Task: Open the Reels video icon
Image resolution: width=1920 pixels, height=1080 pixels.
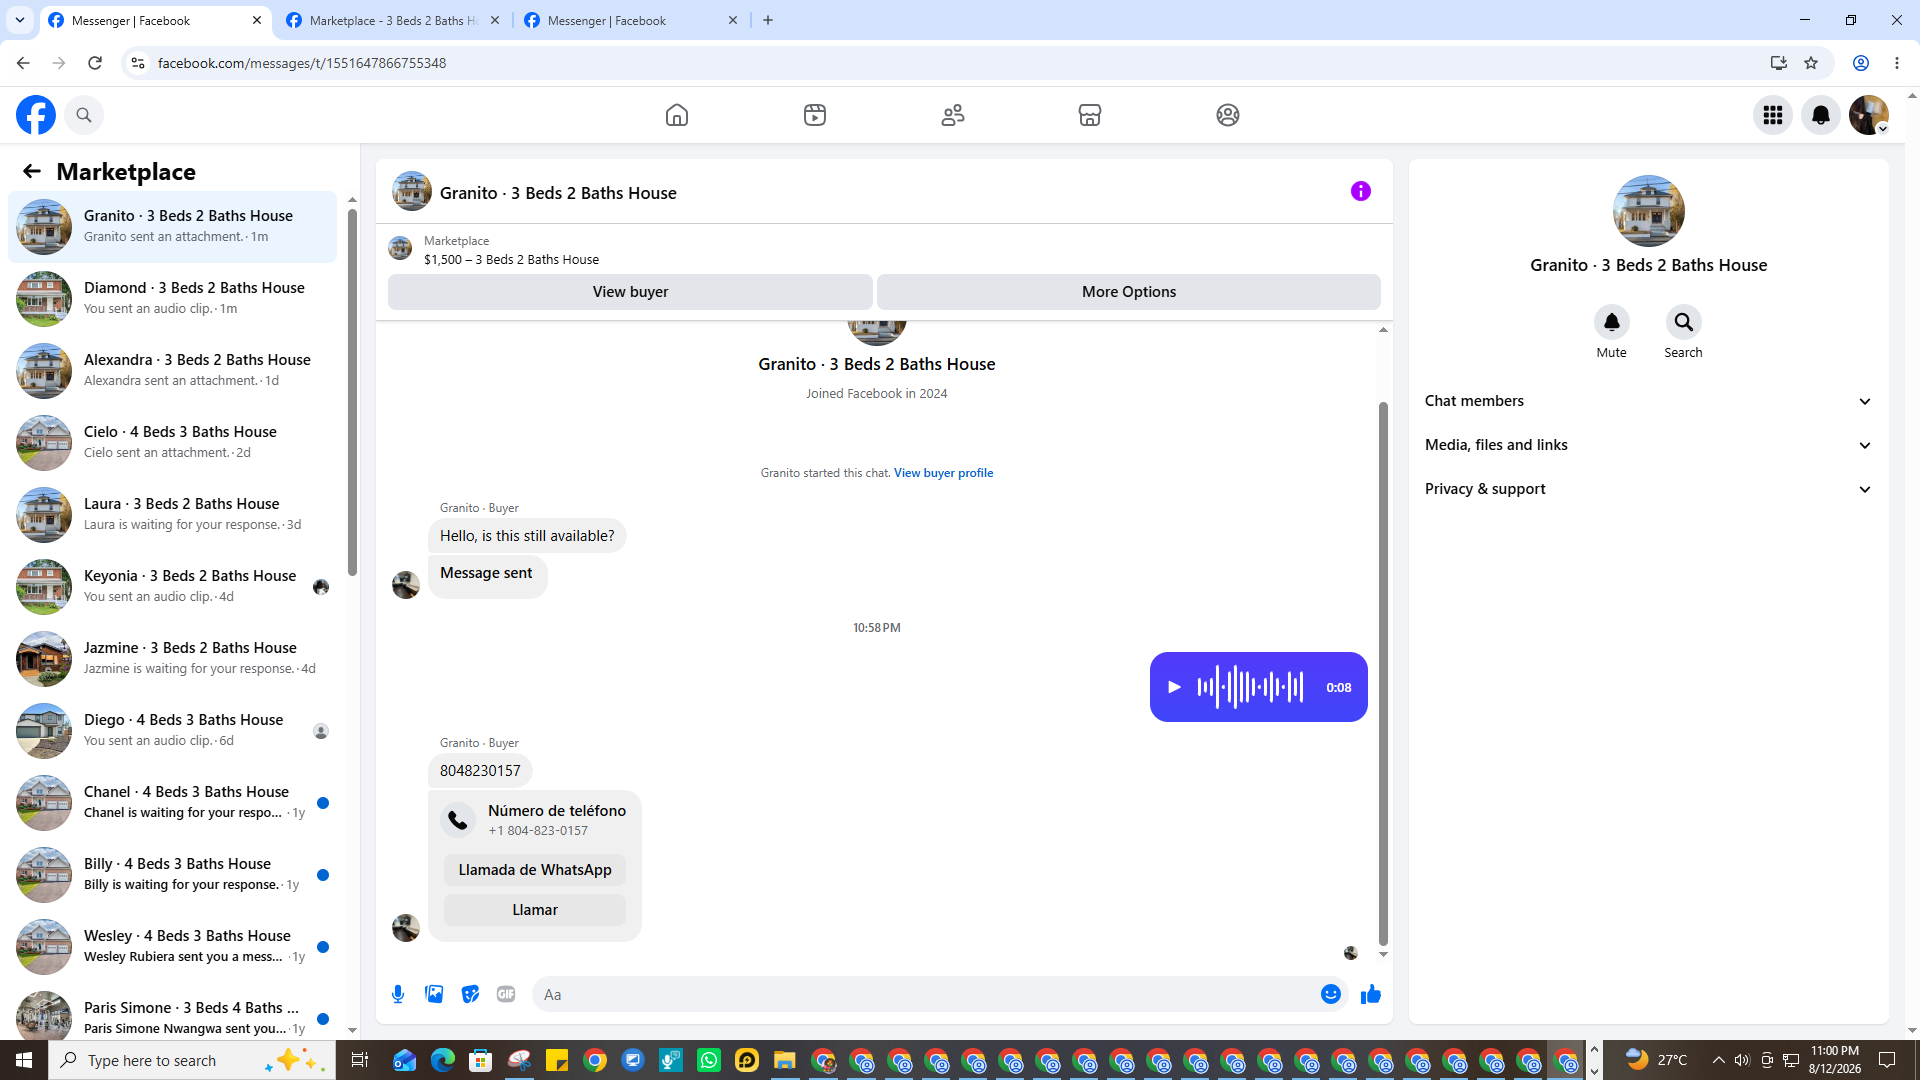Action: [x=815, y=115]
